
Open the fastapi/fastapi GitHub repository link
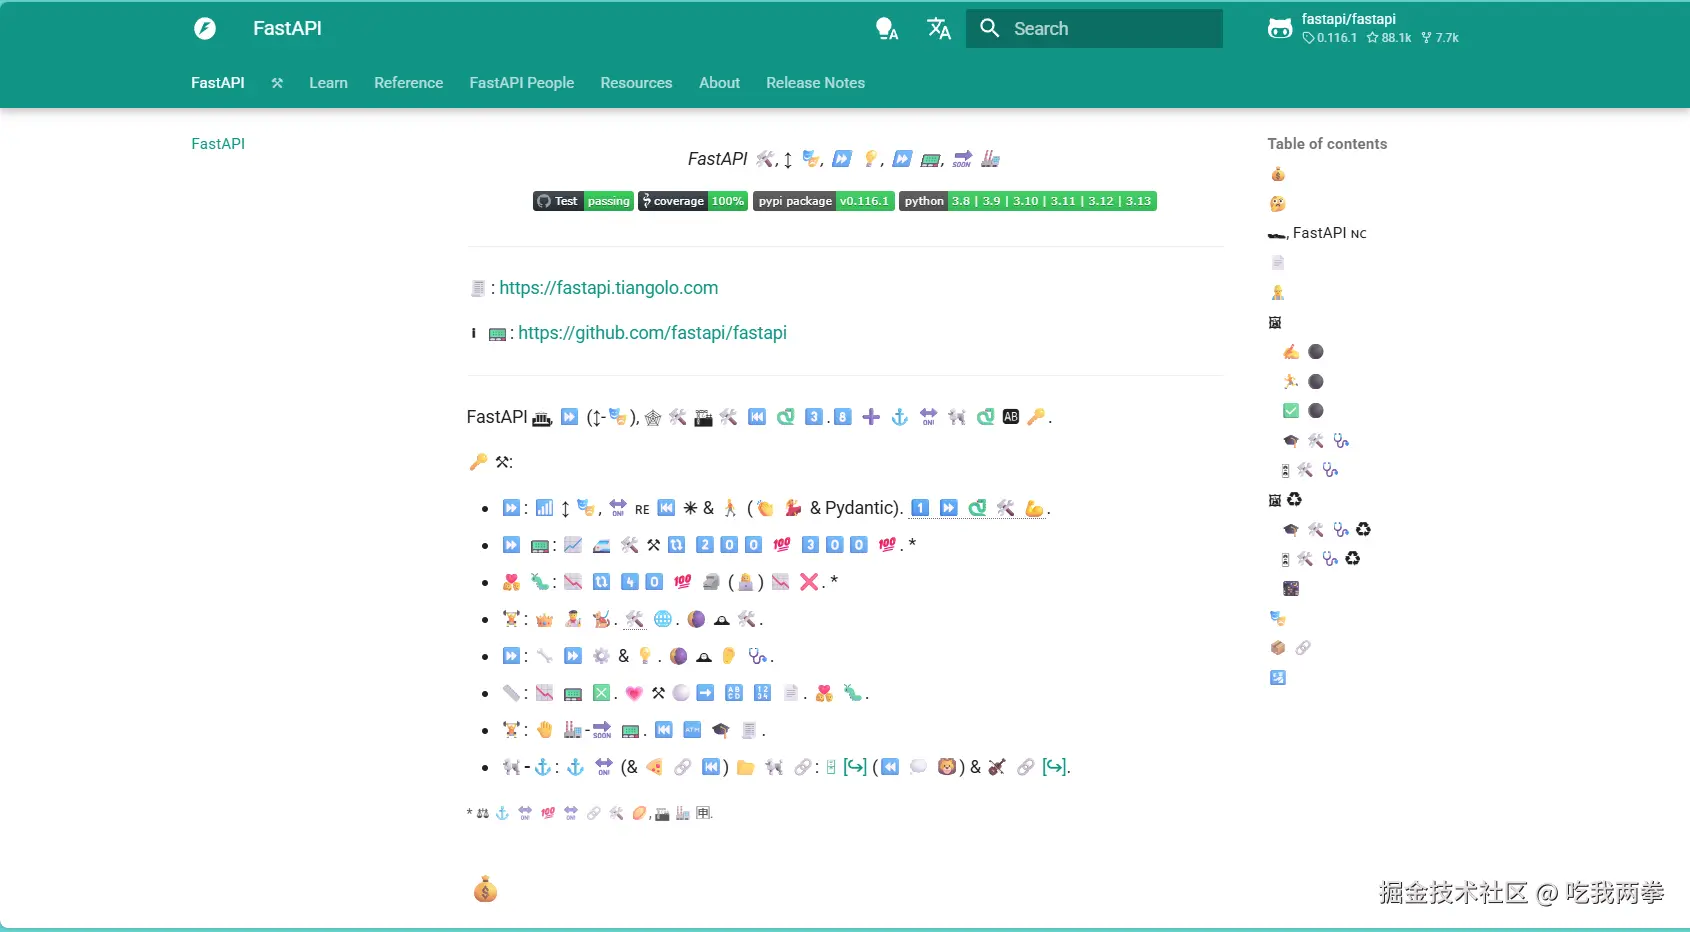pos(1364,28)
